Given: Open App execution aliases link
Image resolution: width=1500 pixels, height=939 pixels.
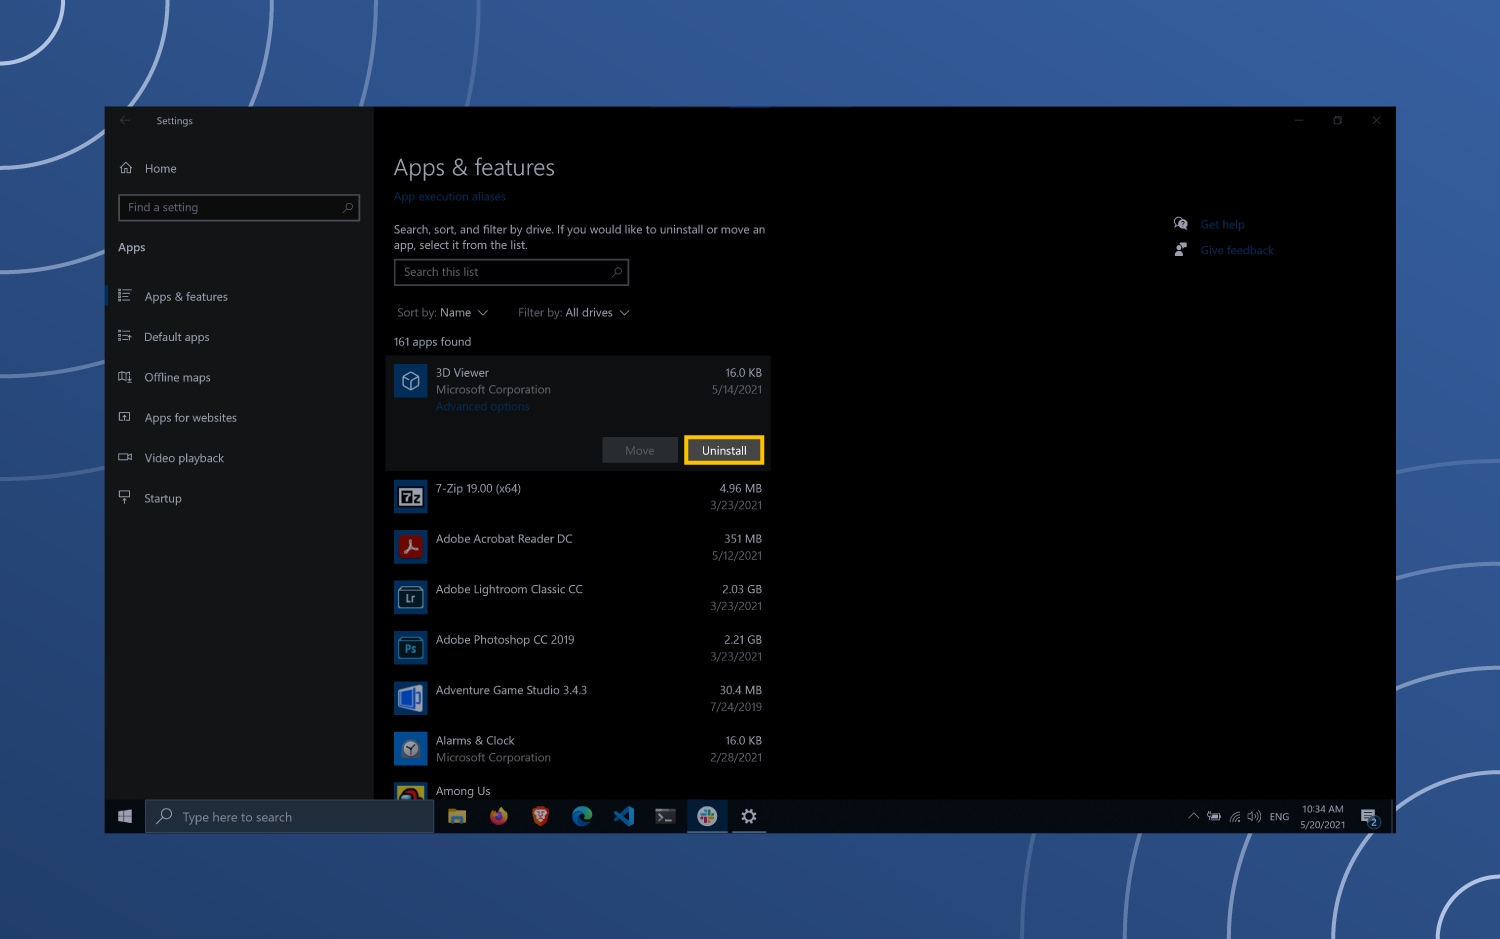Looking at the screenshot, I should tap(450, 197).
